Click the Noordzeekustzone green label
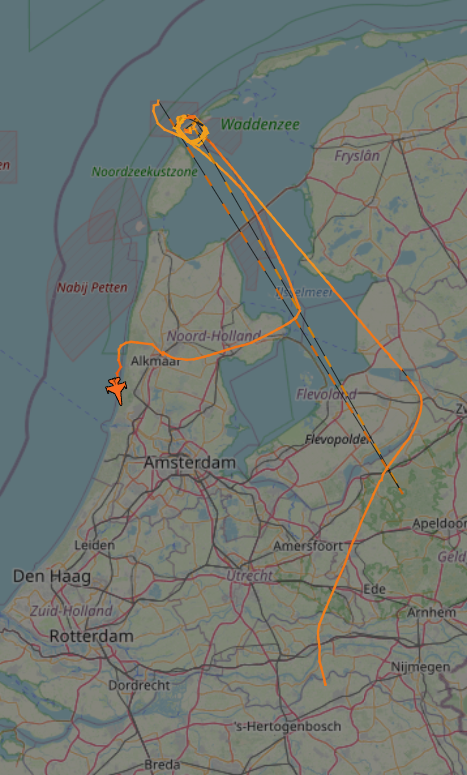Image resolution: width=467 pixels, height=775 pixels. 145,172
